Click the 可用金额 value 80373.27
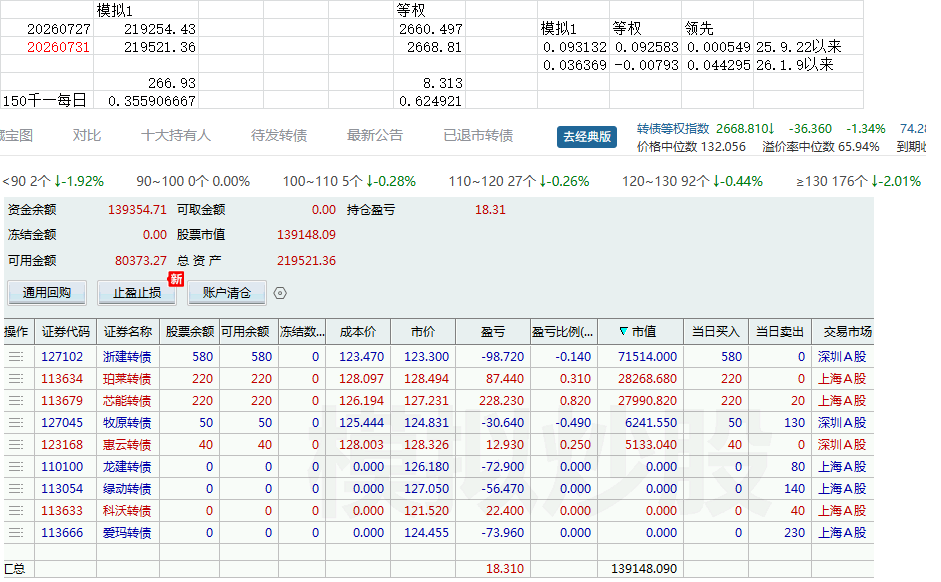 coord(140,261)
